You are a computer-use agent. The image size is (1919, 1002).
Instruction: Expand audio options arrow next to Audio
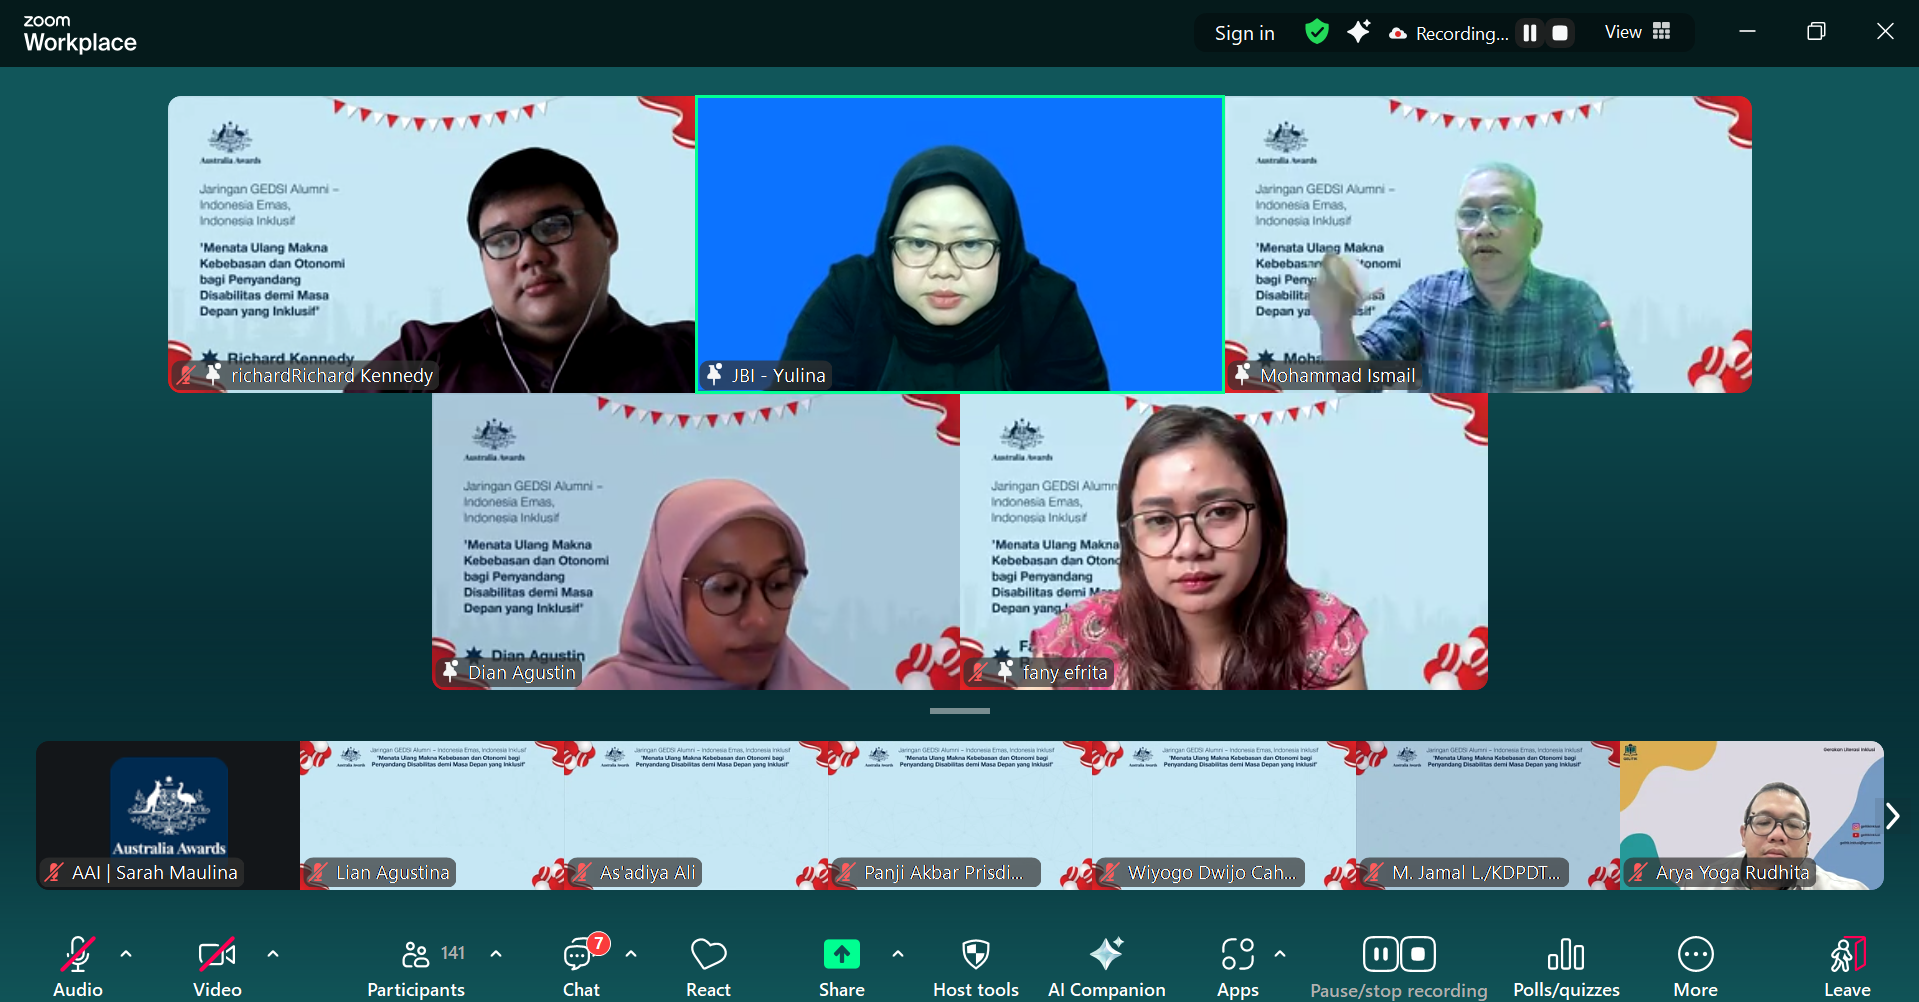(126, 954)
